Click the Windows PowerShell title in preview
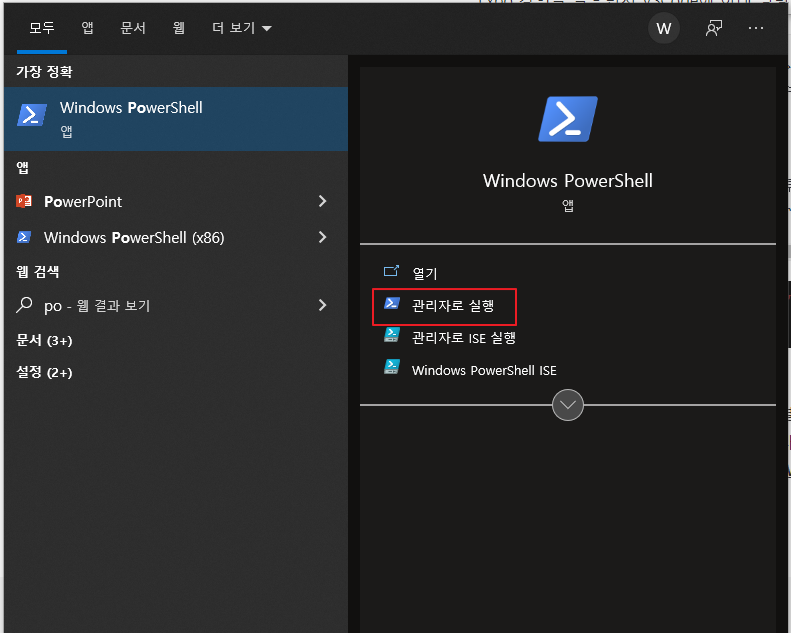Image resolution: width=791 pixels, height=633 pixels. (x=568, y=181)
